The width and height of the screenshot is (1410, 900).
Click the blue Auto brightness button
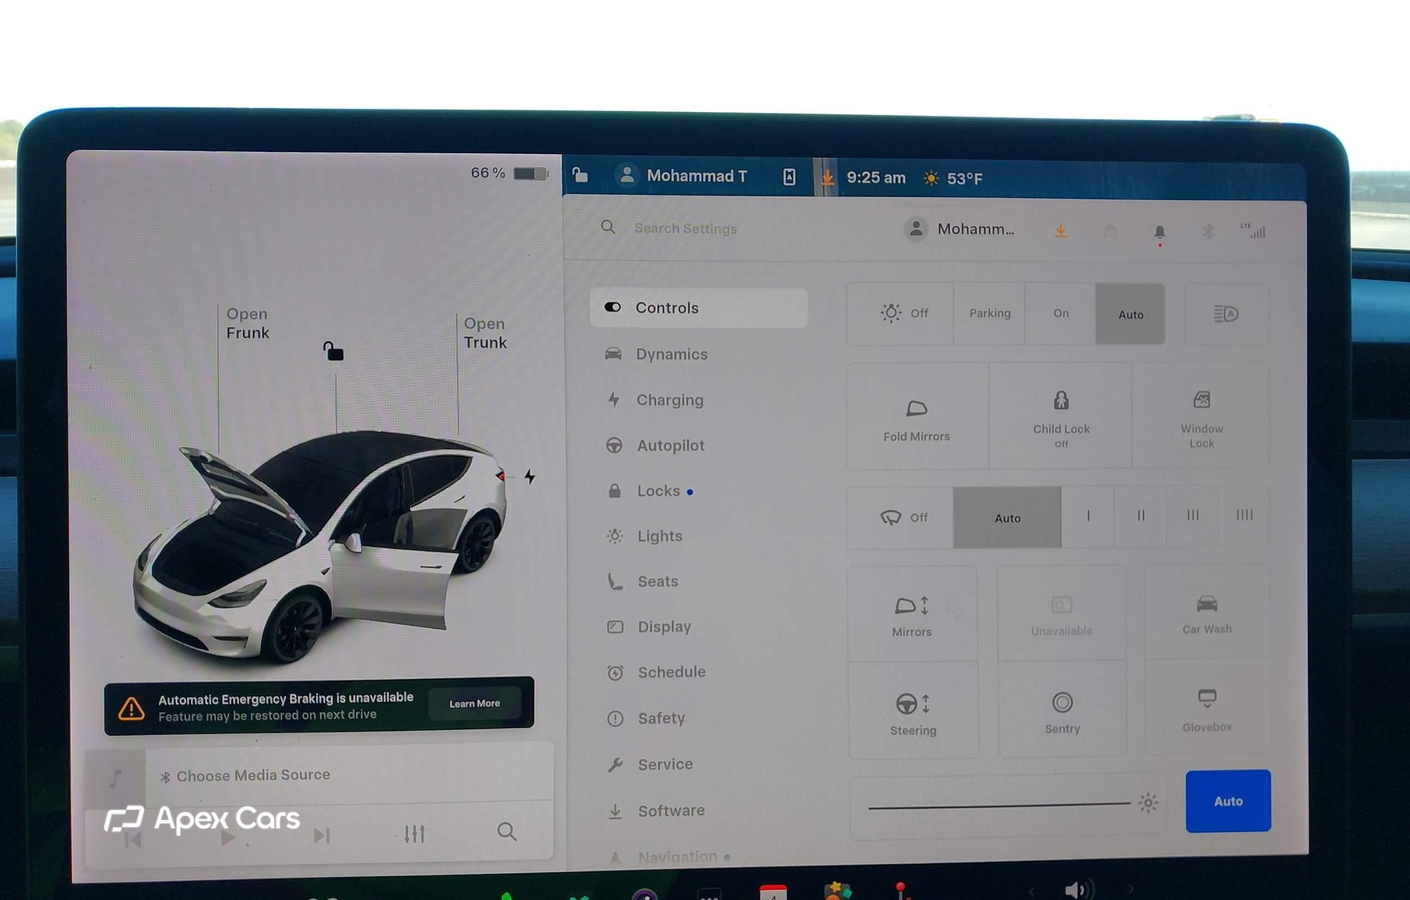click(1228, 801)
